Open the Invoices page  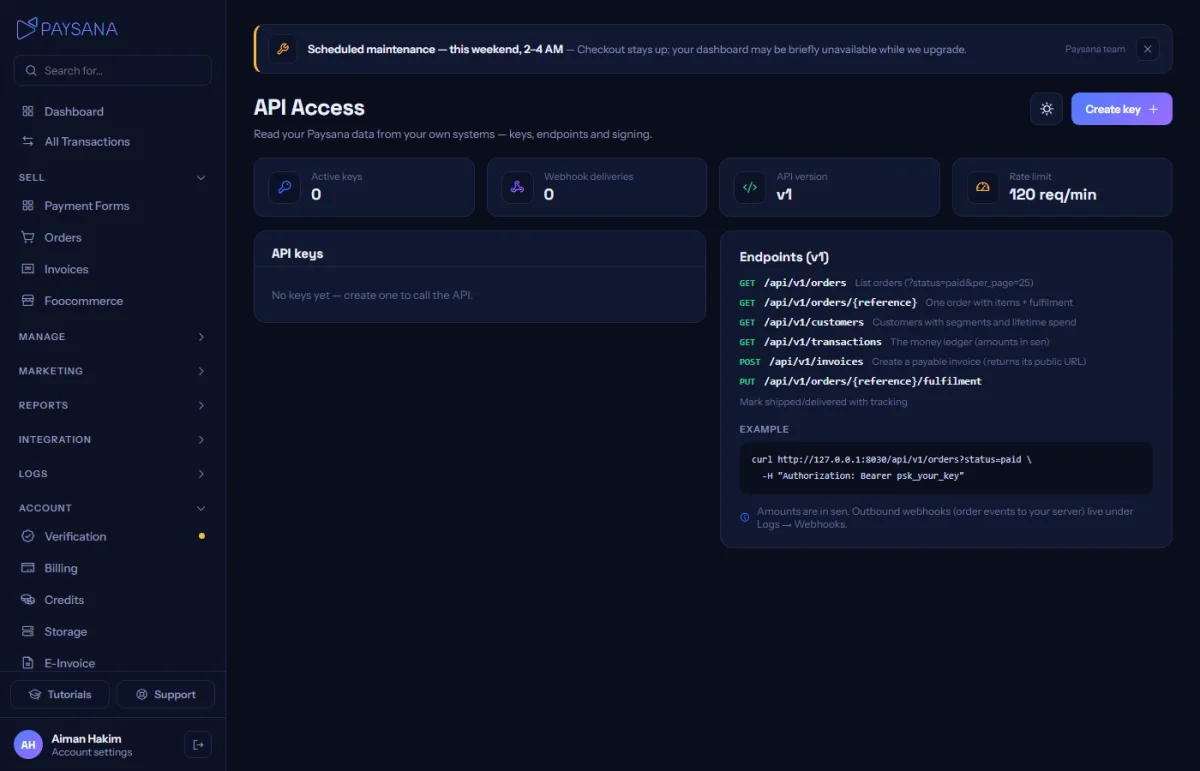(x=112, y=269)
